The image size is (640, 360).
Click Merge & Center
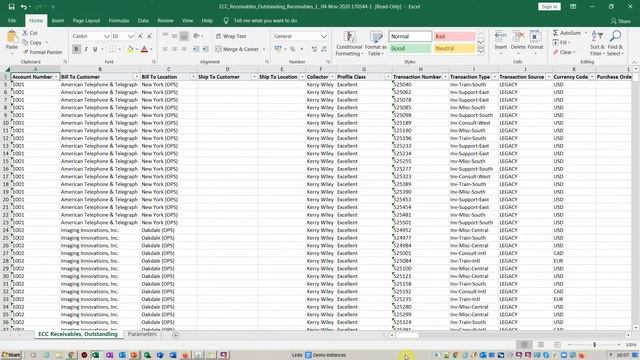pyautogui.click(x=237, y=49)
